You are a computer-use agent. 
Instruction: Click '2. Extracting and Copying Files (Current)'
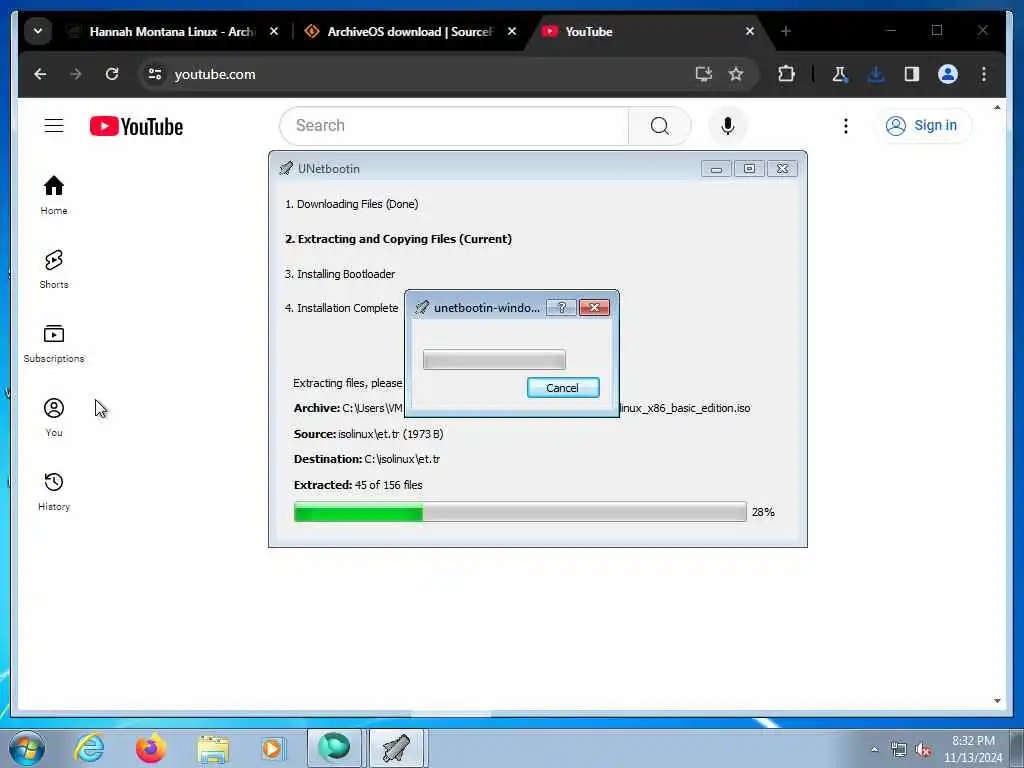(398, 239)
